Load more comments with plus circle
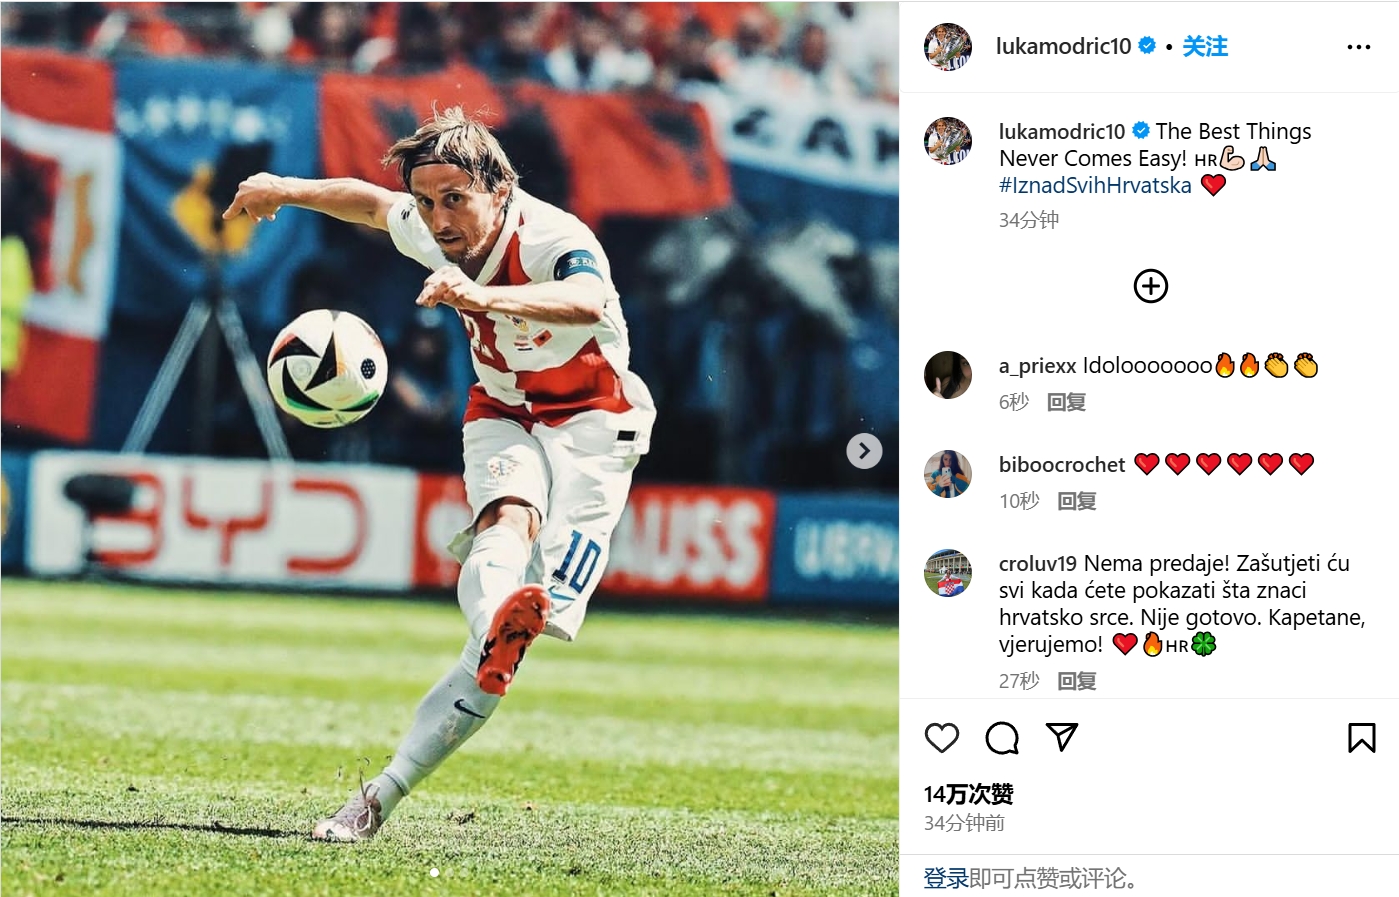The image size is (1399, 897). click(x=1150, y=286)
